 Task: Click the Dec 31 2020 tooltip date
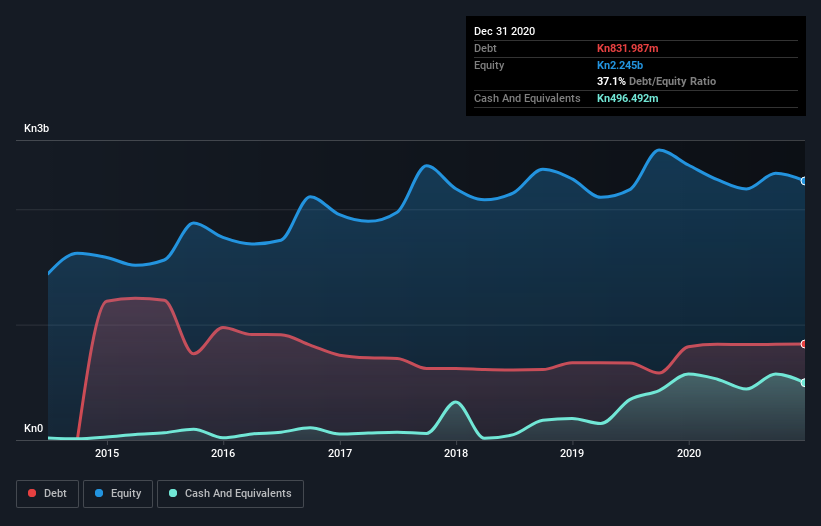tap(504, 31)
